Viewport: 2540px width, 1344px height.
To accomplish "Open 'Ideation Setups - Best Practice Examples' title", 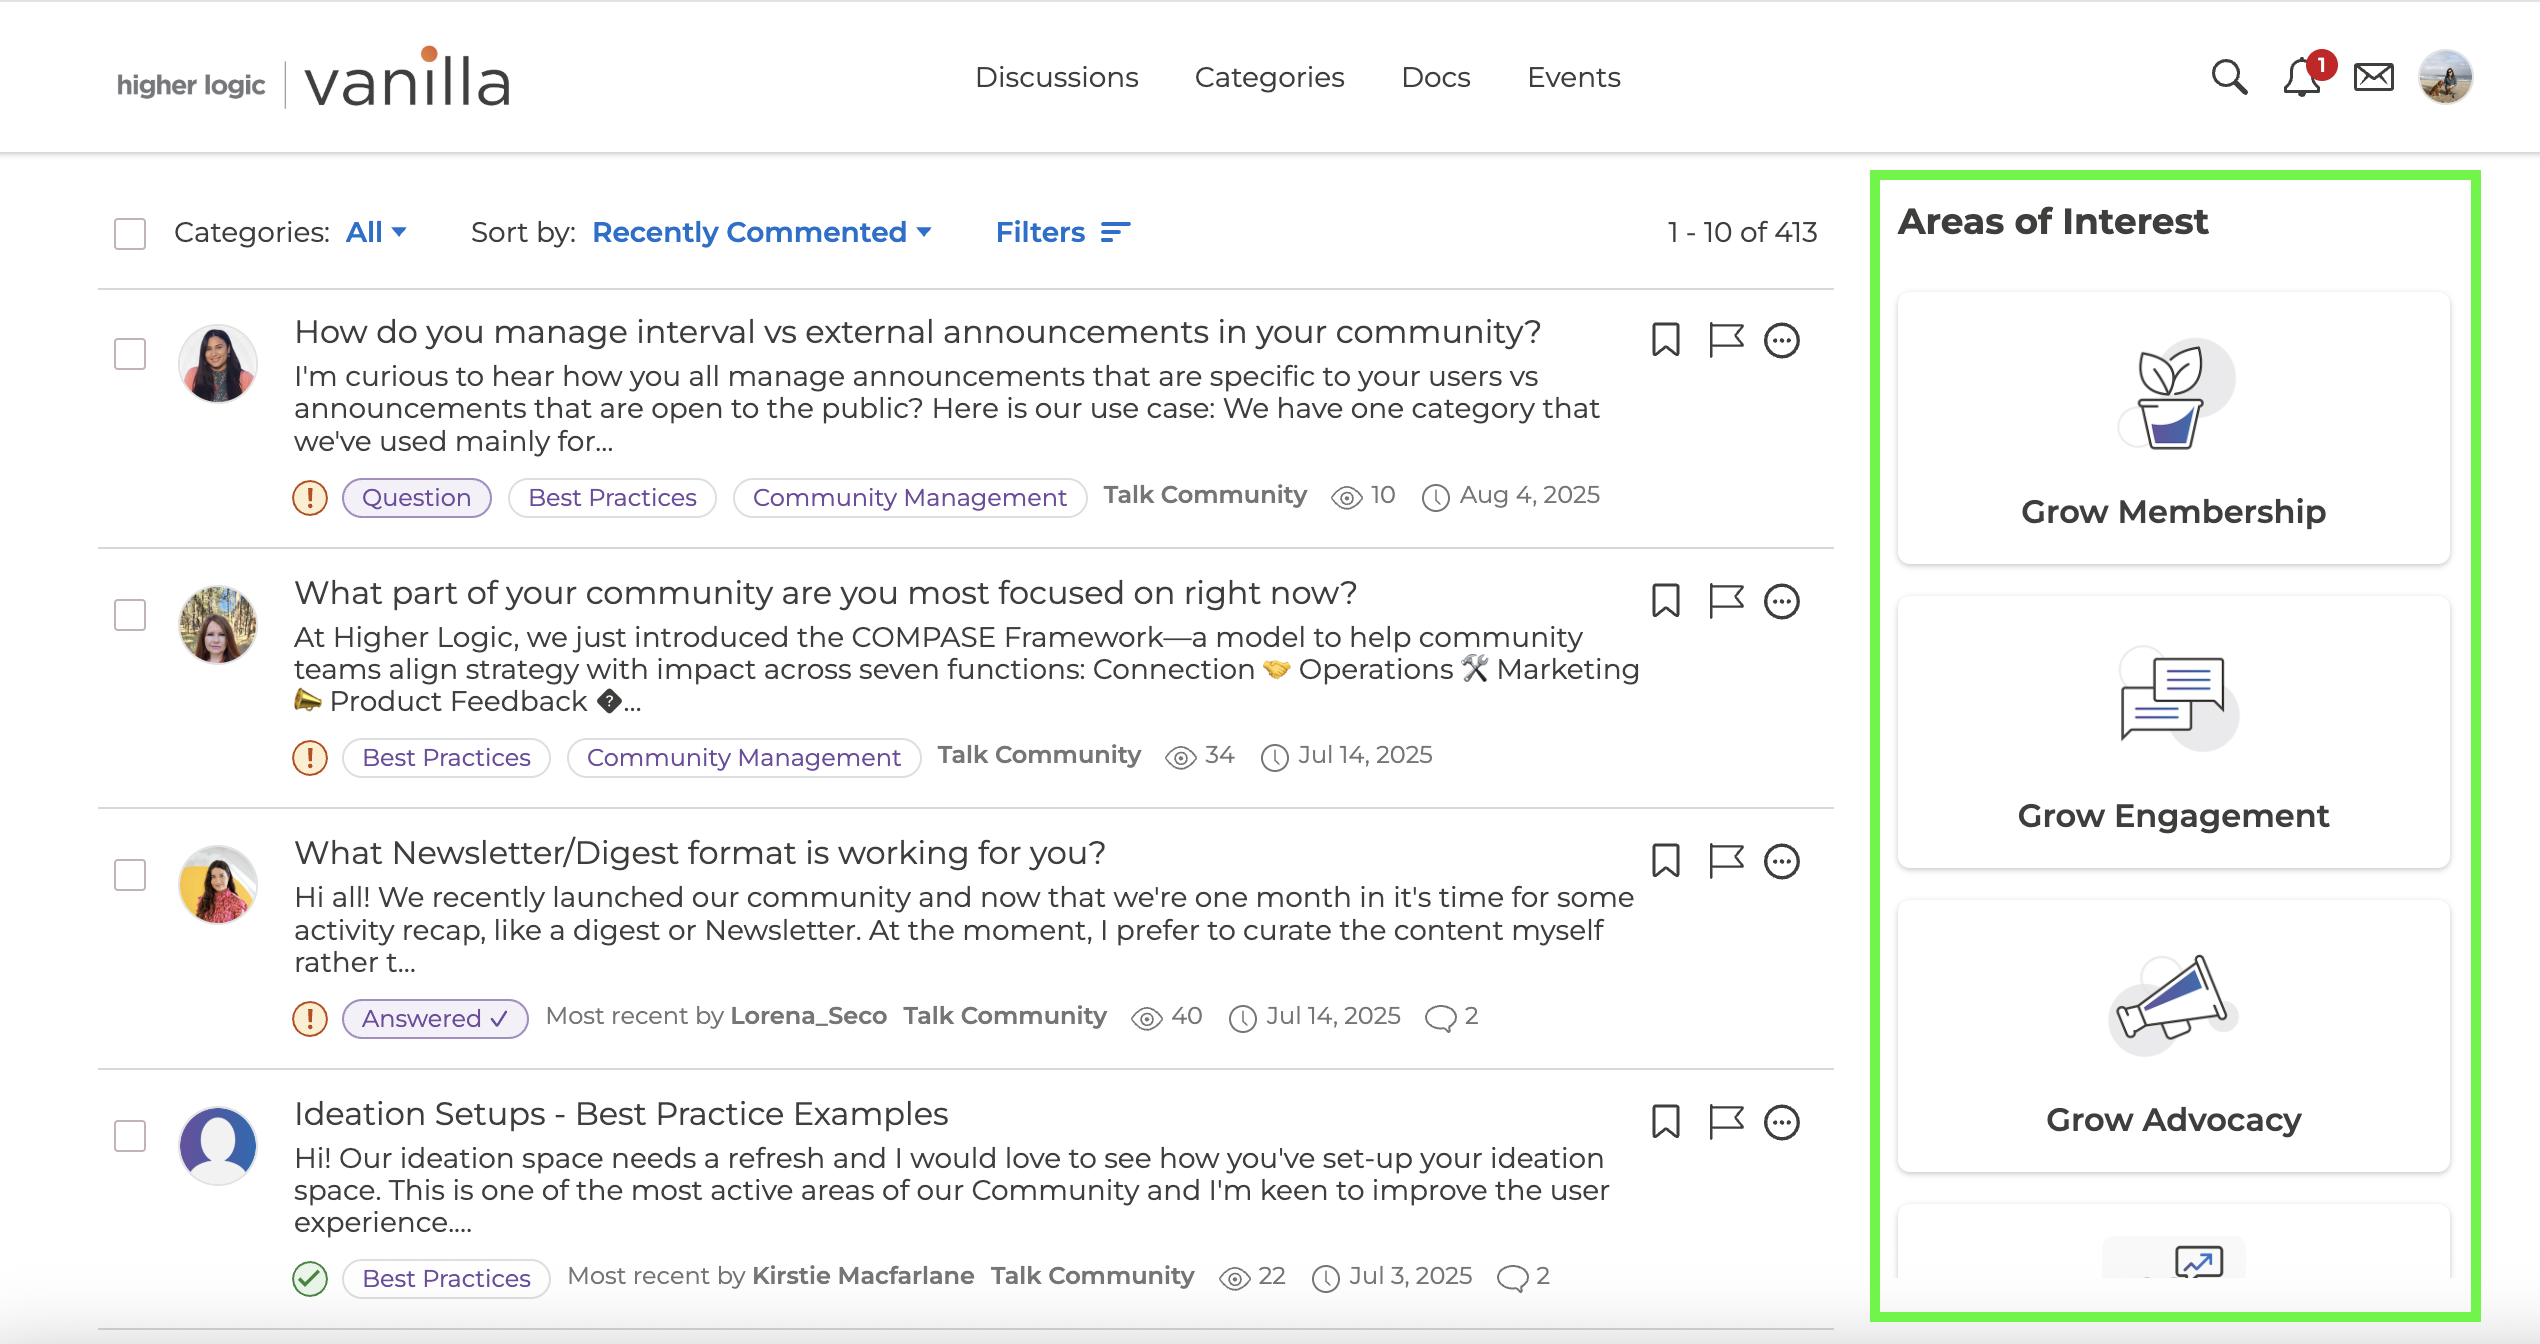I will (621, 1114).
